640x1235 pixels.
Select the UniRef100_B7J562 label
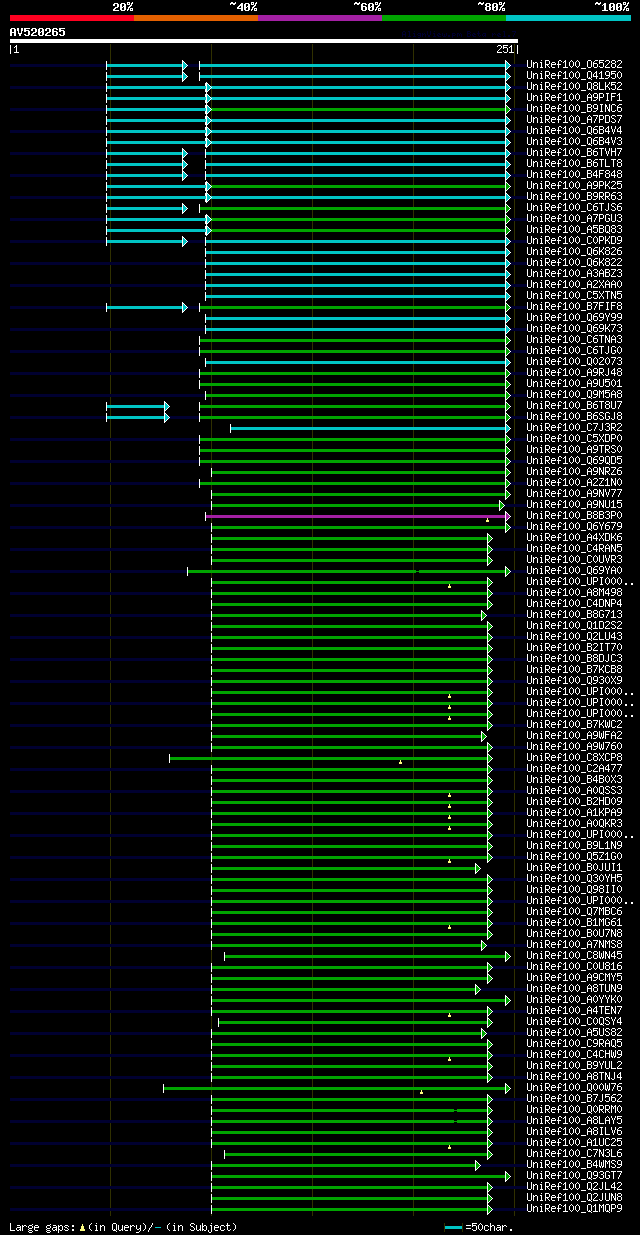tap(574, 1098)
